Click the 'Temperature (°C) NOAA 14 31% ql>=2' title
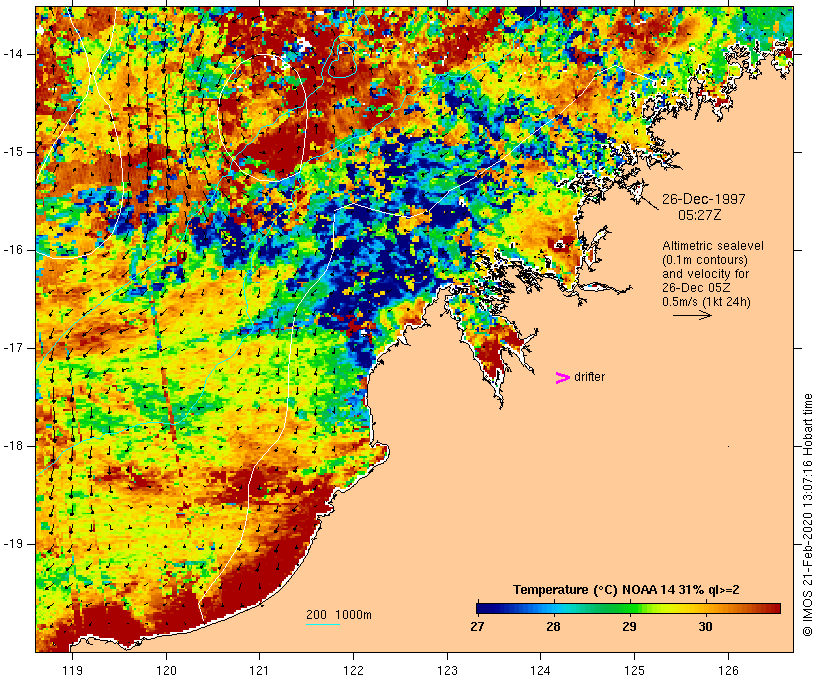820x680 pixels. 626,590
